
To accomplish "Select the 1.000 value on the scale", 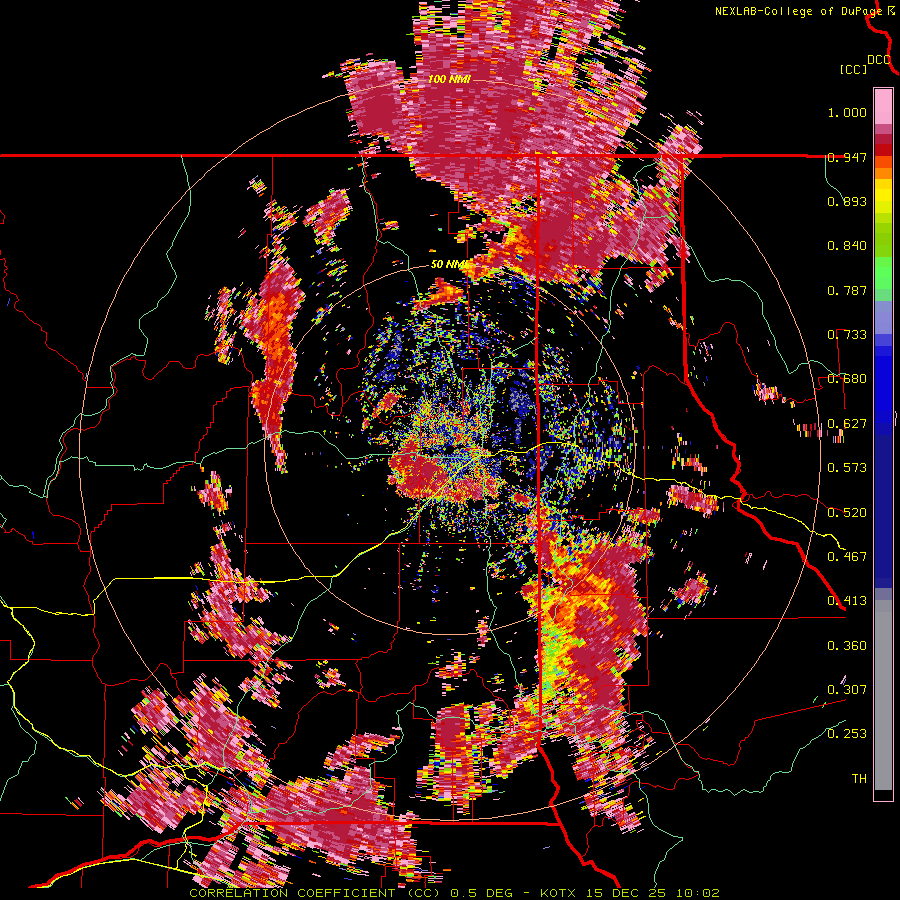I will point(847,112).
